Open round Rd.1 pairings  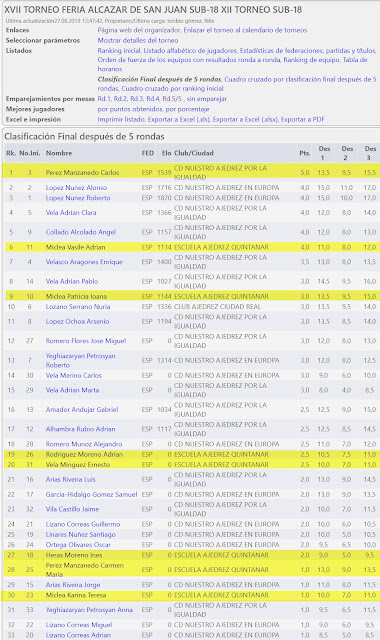[x=104, y=99]
